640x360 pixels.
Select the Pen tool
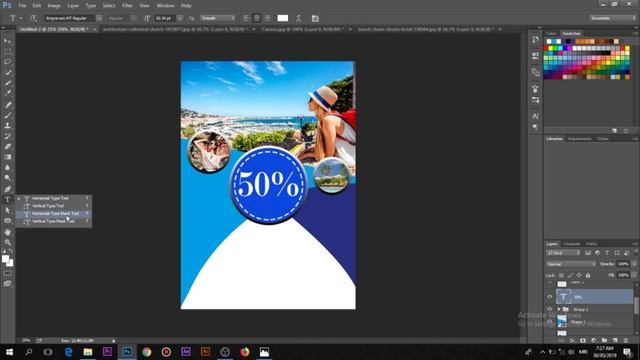(7, 189)
